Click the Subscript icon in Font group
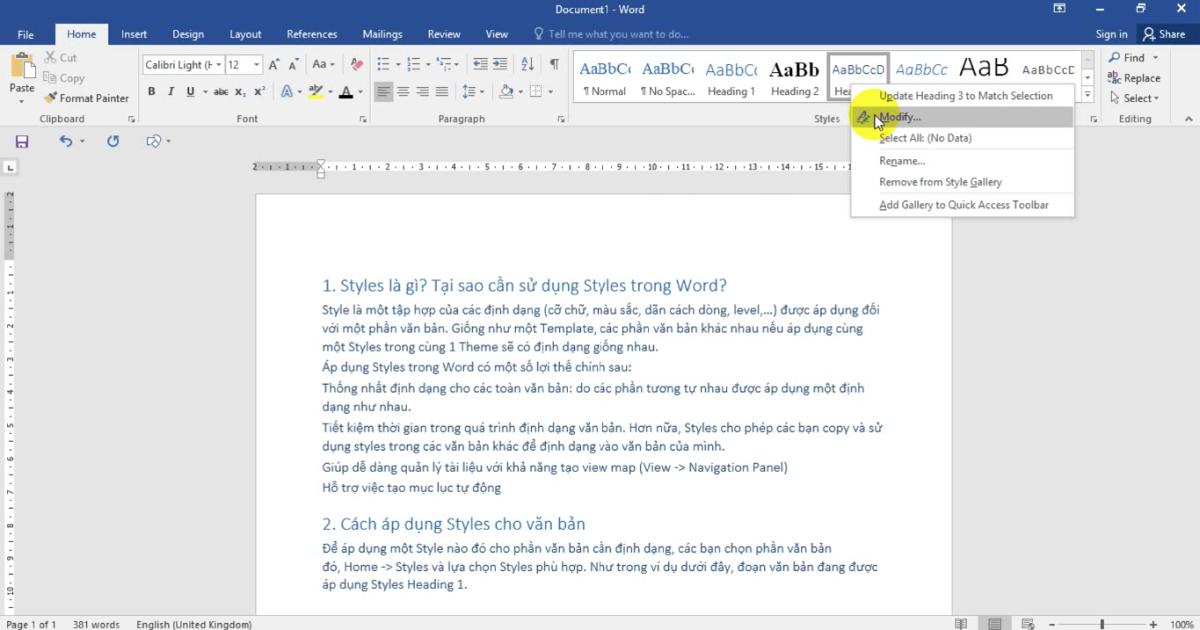This screenshot has width=1200, height=630. click(240, 91)
